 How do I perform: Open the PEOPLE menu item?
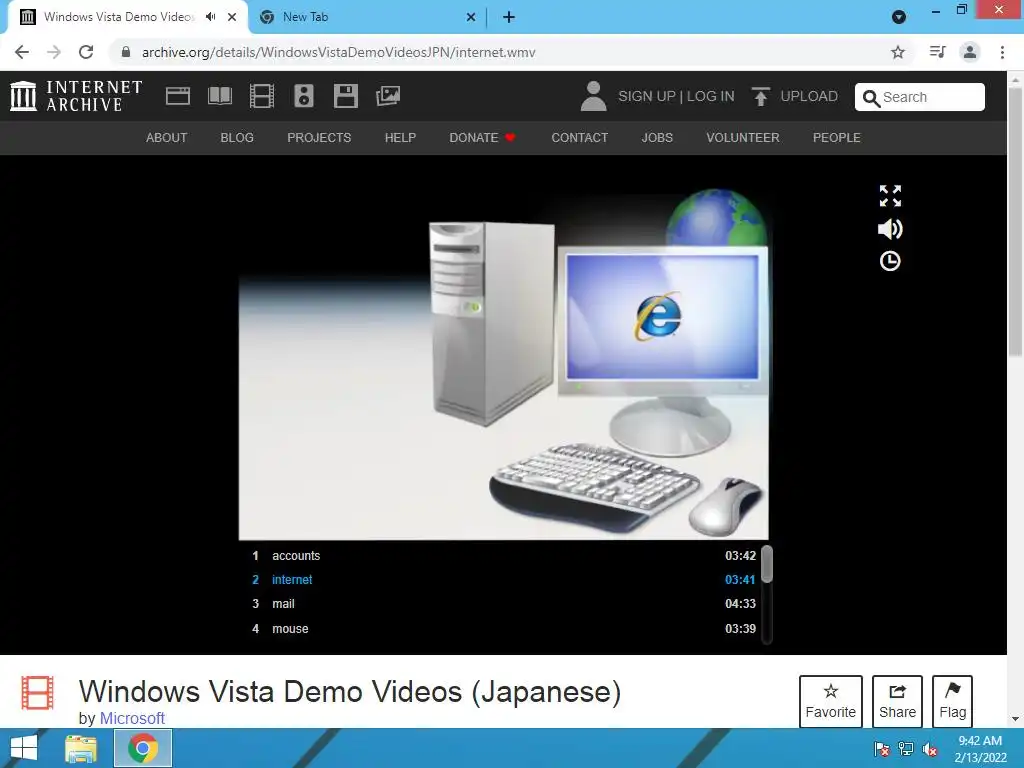837,138
